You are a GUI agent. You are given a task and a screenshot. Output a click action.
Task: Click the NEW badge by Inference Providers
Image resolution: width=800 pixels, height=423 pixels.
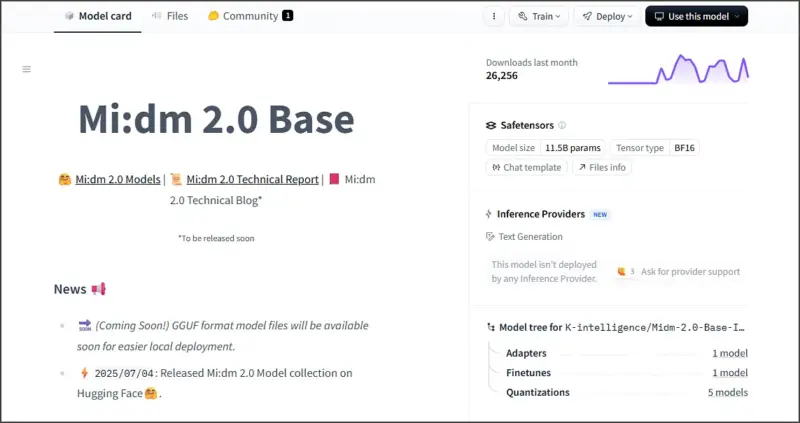coord(600,215)
